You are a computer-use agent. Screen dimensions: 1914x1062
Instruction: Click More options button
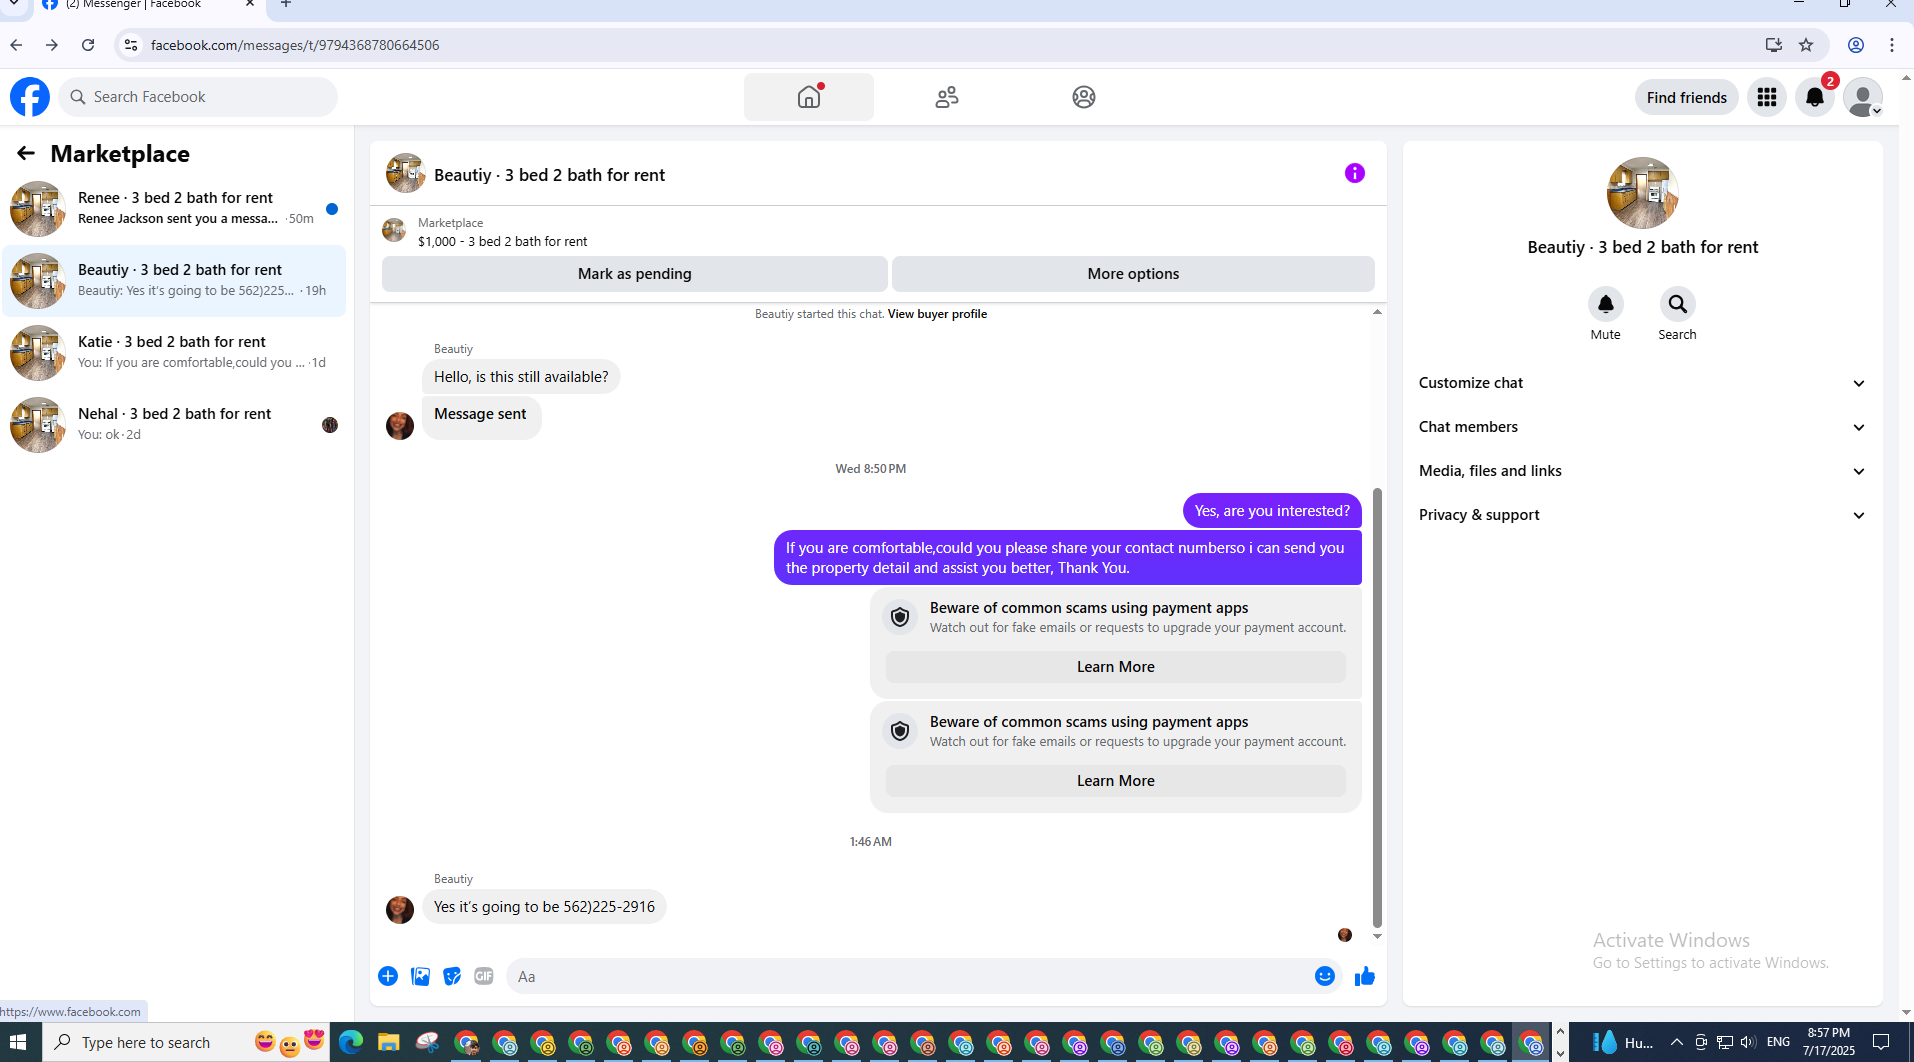click(1133, 274)
